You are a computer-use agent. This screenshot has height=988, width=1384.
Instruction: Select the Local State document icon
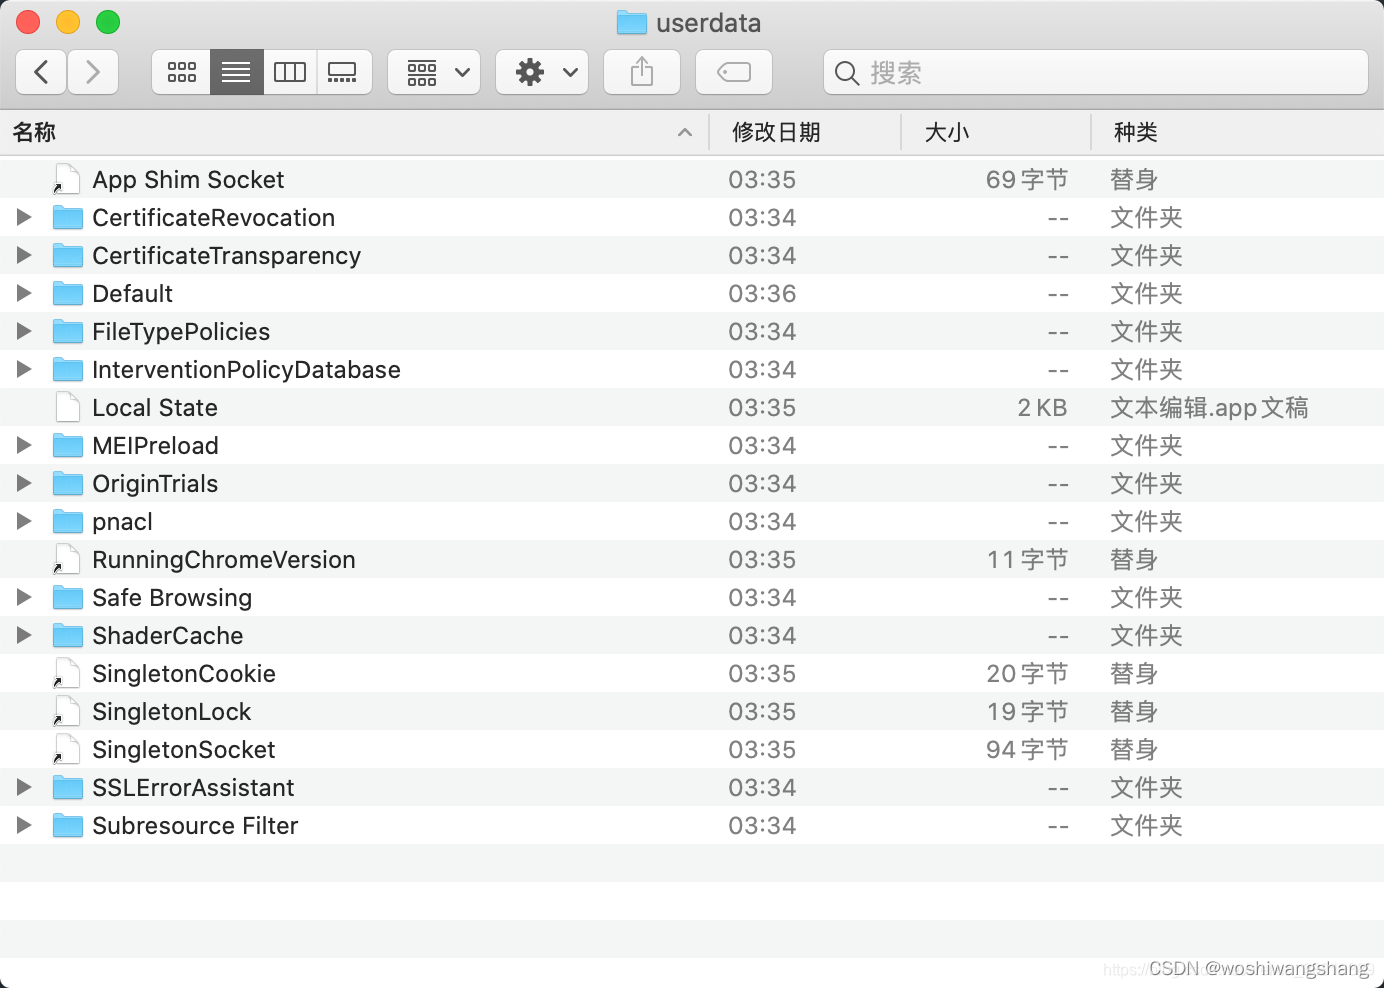pos(68,407)
